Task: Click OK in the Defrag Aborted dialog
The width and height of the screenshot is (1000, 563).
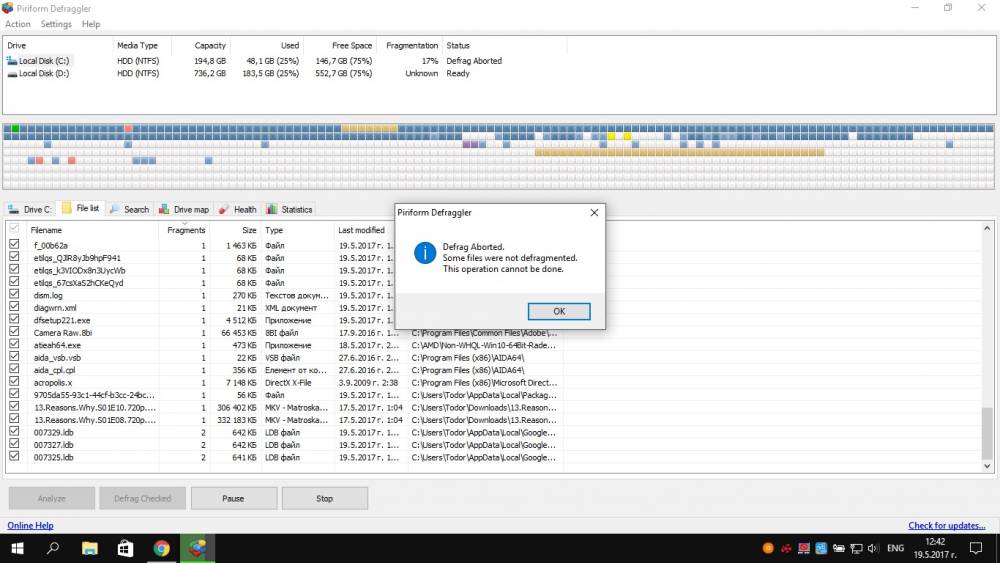Action: pos(559,311)
